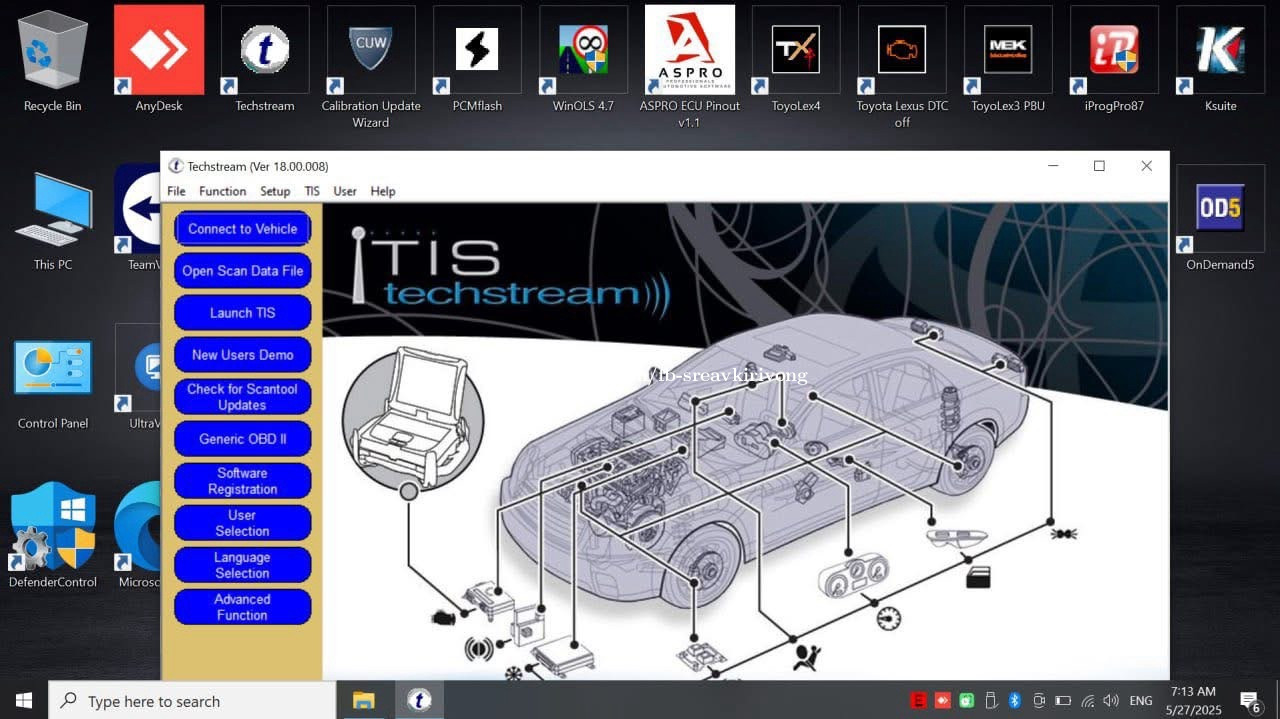Screen dimensions: 1280x719
Task: Click the Connect to Vehicle button
Action: pyautogui.click(x=243, y=229)
